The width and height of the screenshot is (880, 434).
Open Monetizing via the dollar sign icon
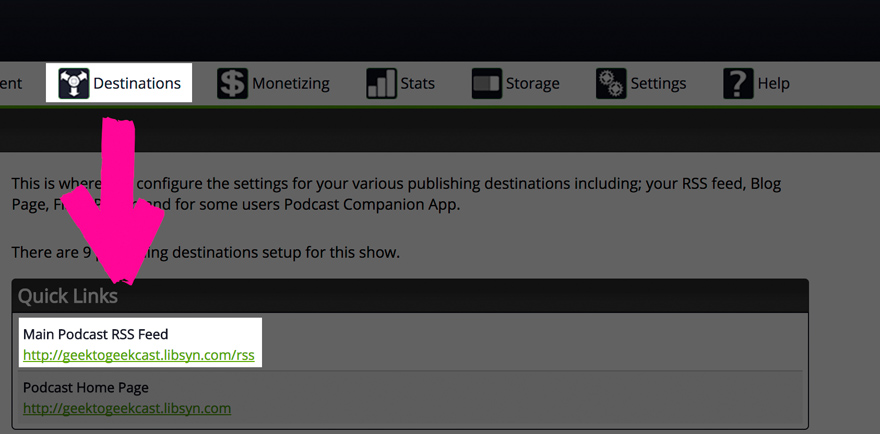tap(232, 84)
